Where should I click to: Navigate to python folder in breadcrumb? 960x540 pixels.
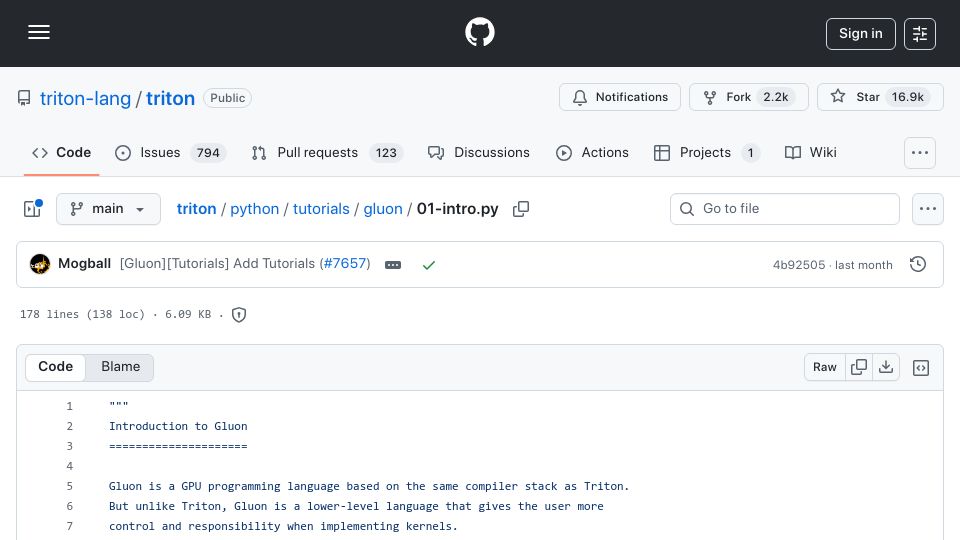[x=255, y=209]
